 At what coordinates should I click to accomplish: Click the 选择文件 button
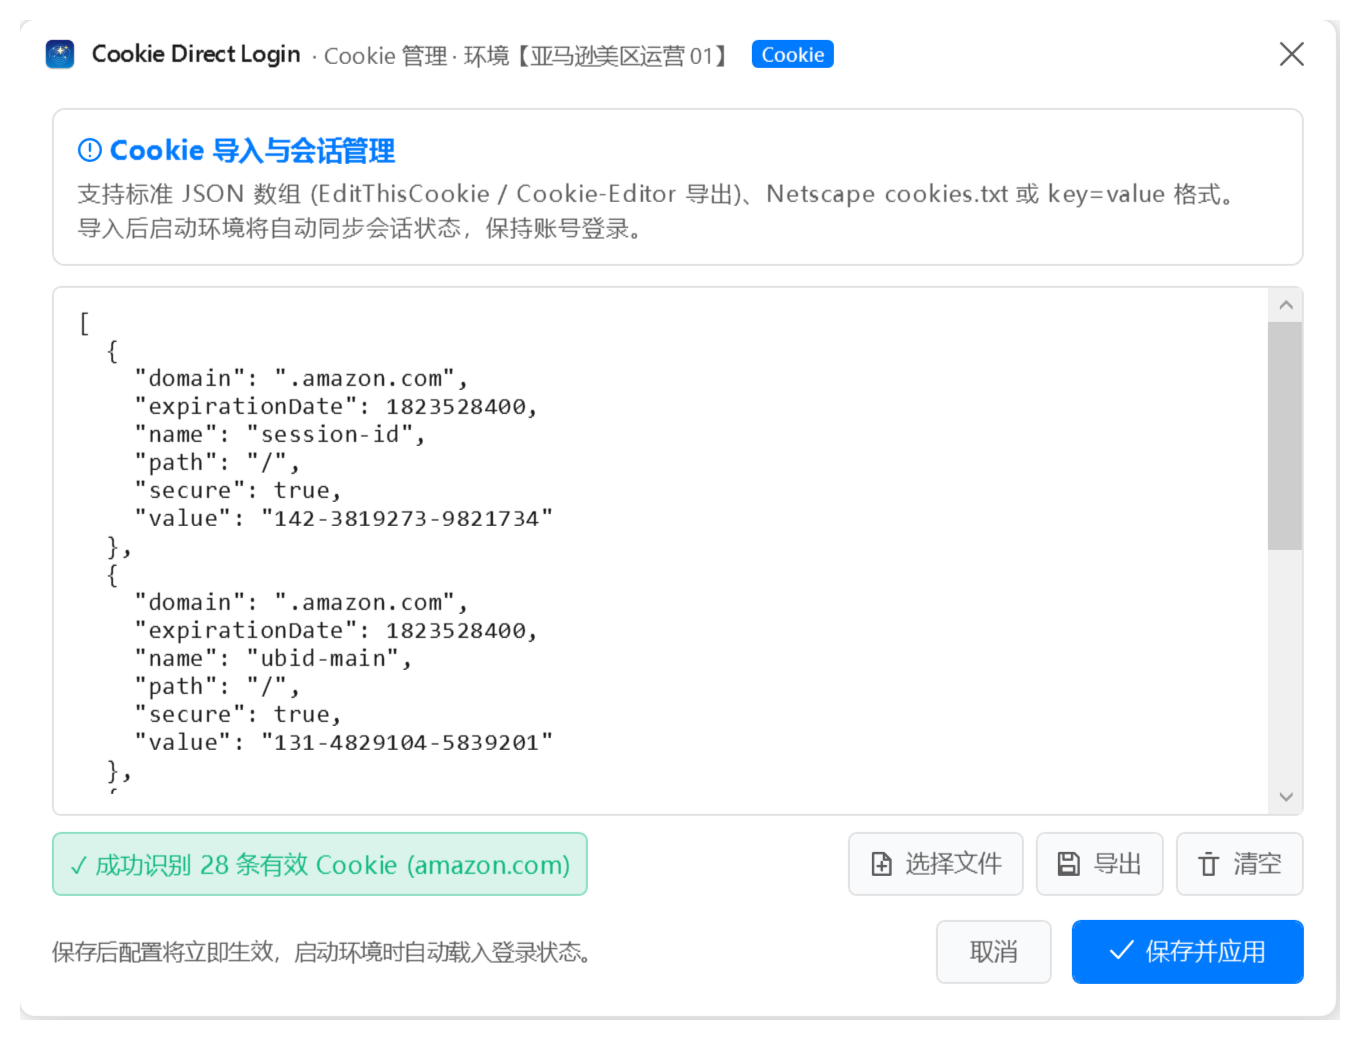coord(935,864)
